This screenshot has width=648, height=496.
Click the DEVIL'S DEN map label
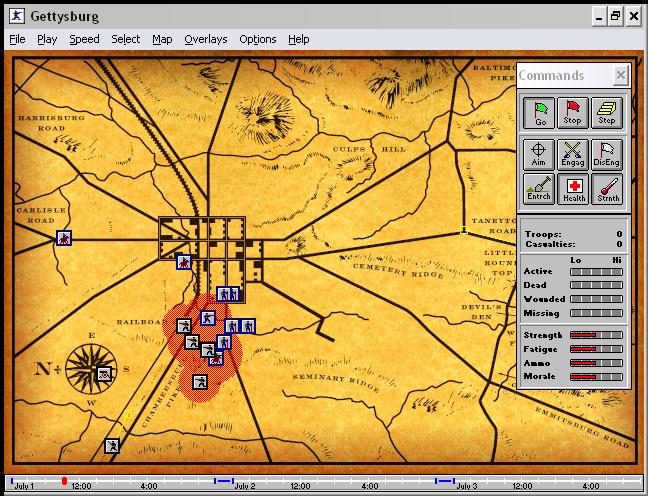coord(481,312)
